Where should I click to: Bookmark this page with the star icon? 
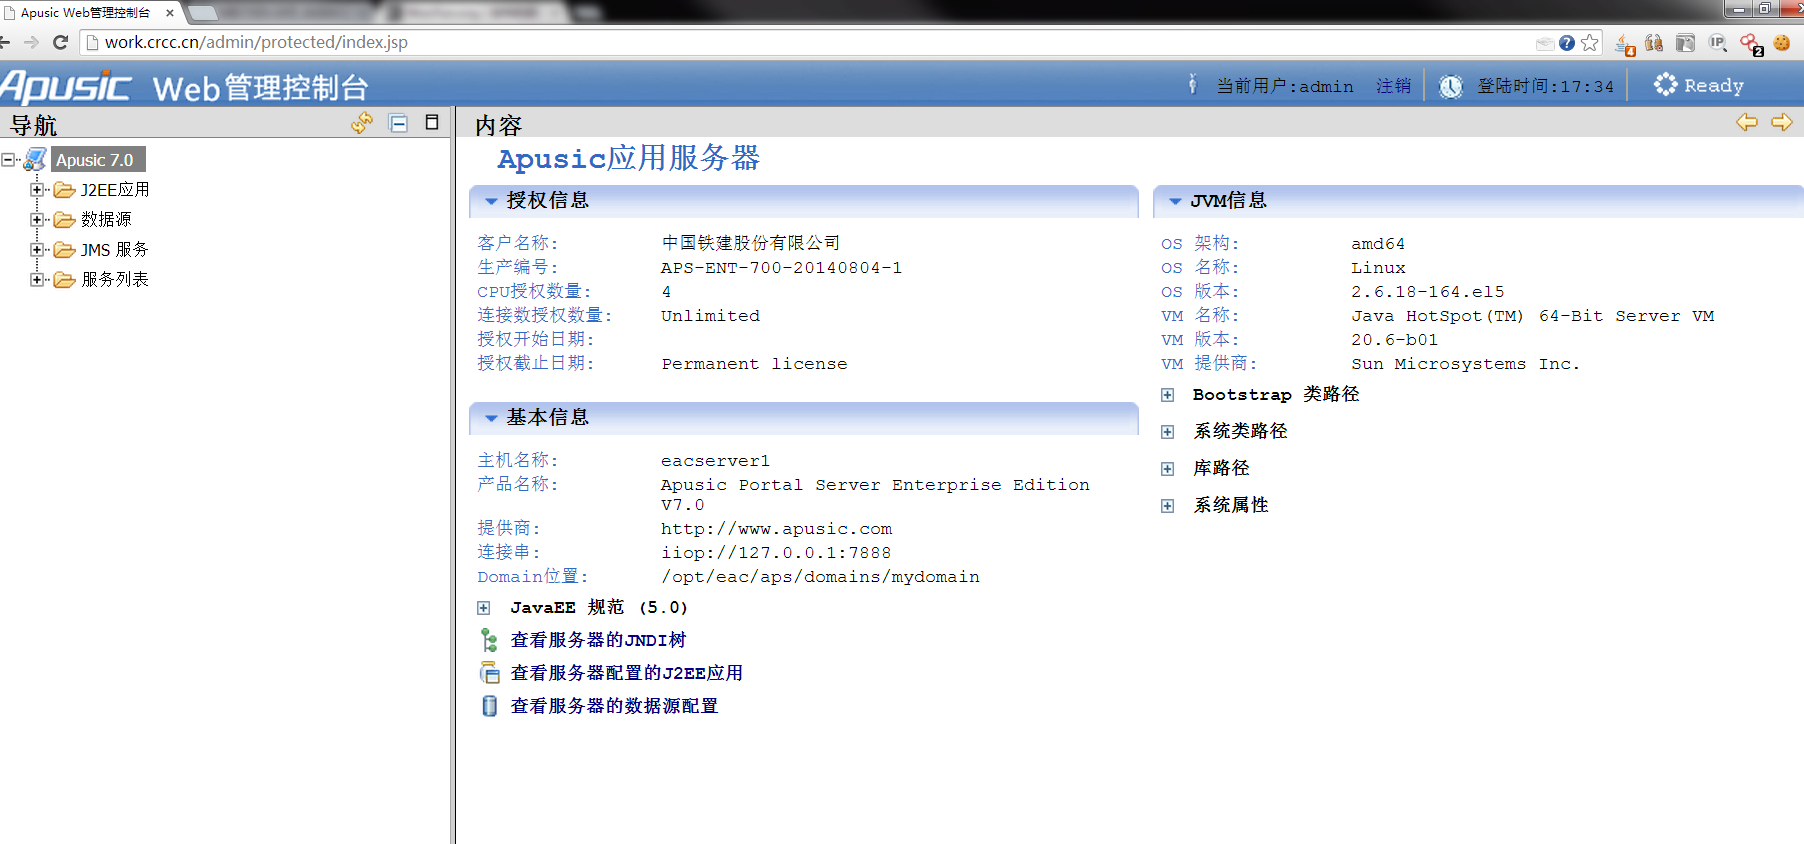click(1589, 43)
